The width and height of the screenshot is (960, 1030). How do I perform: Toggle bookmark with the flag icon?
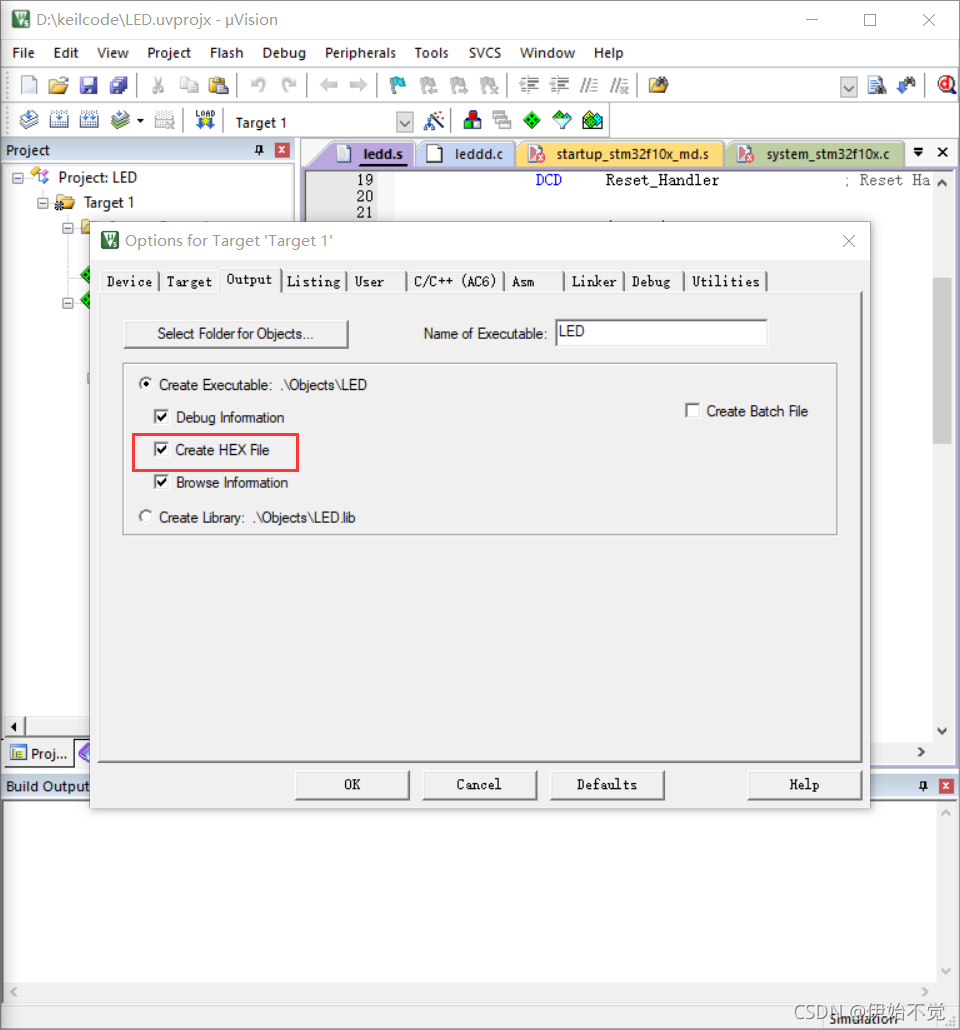click(x=398, y=85)
